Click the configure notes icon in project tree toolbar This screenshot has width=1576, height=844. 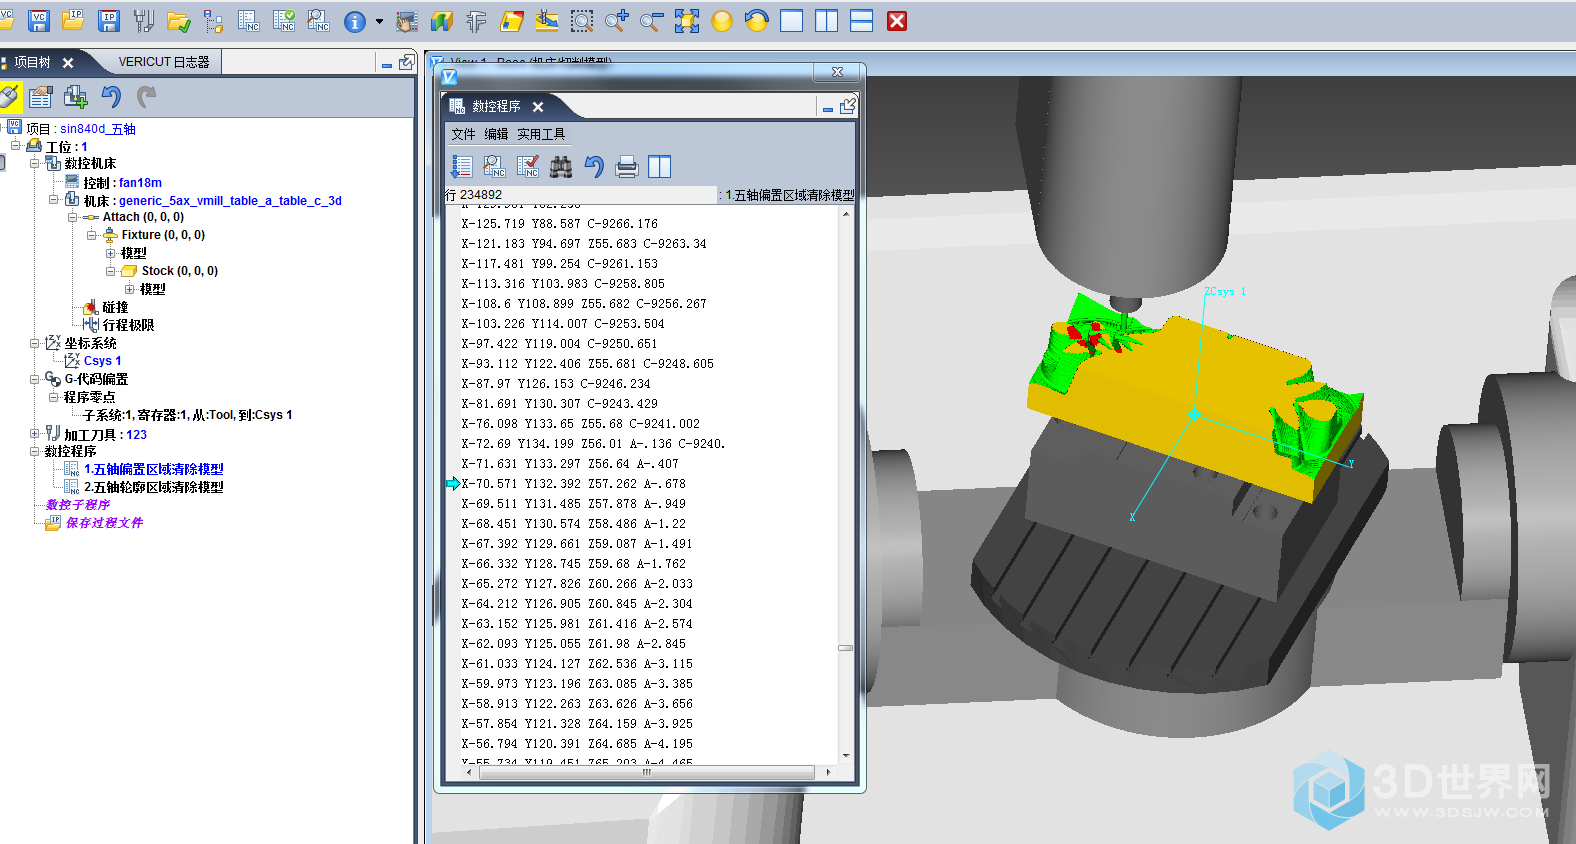coord(41,96)
